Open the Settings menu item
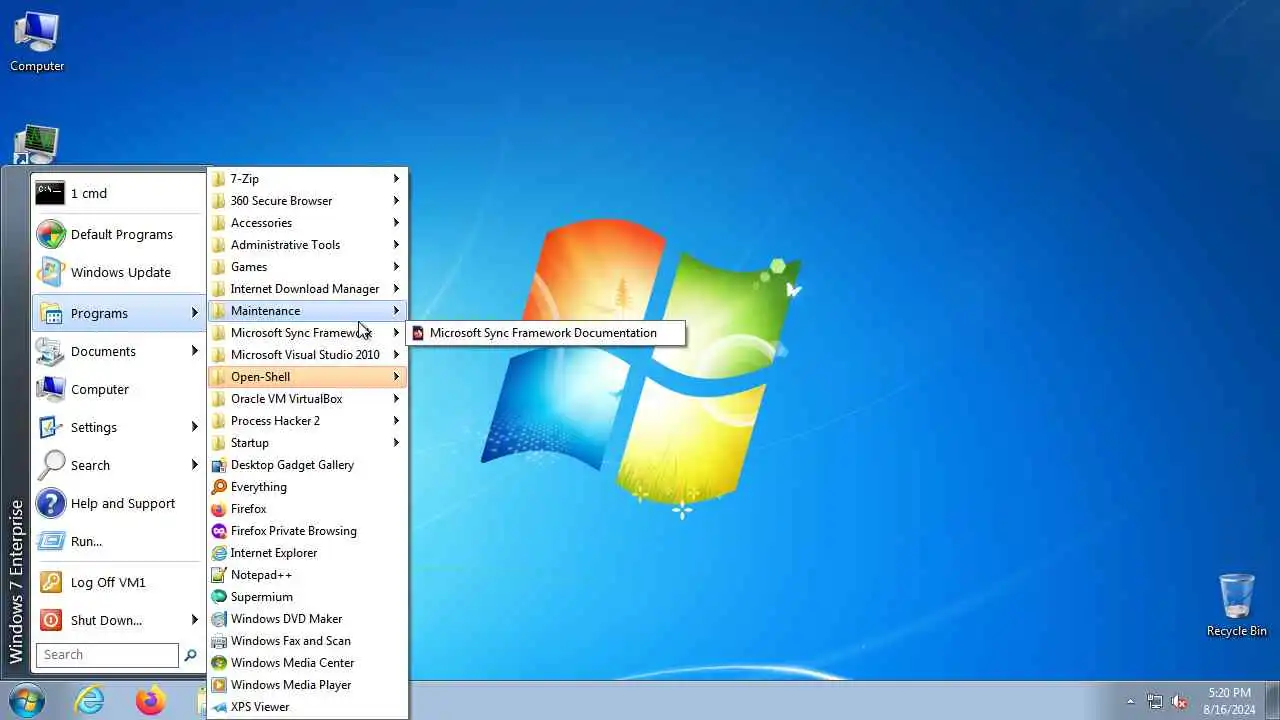The height and width of the screenshot is (720, 1280). pos(118,427)
